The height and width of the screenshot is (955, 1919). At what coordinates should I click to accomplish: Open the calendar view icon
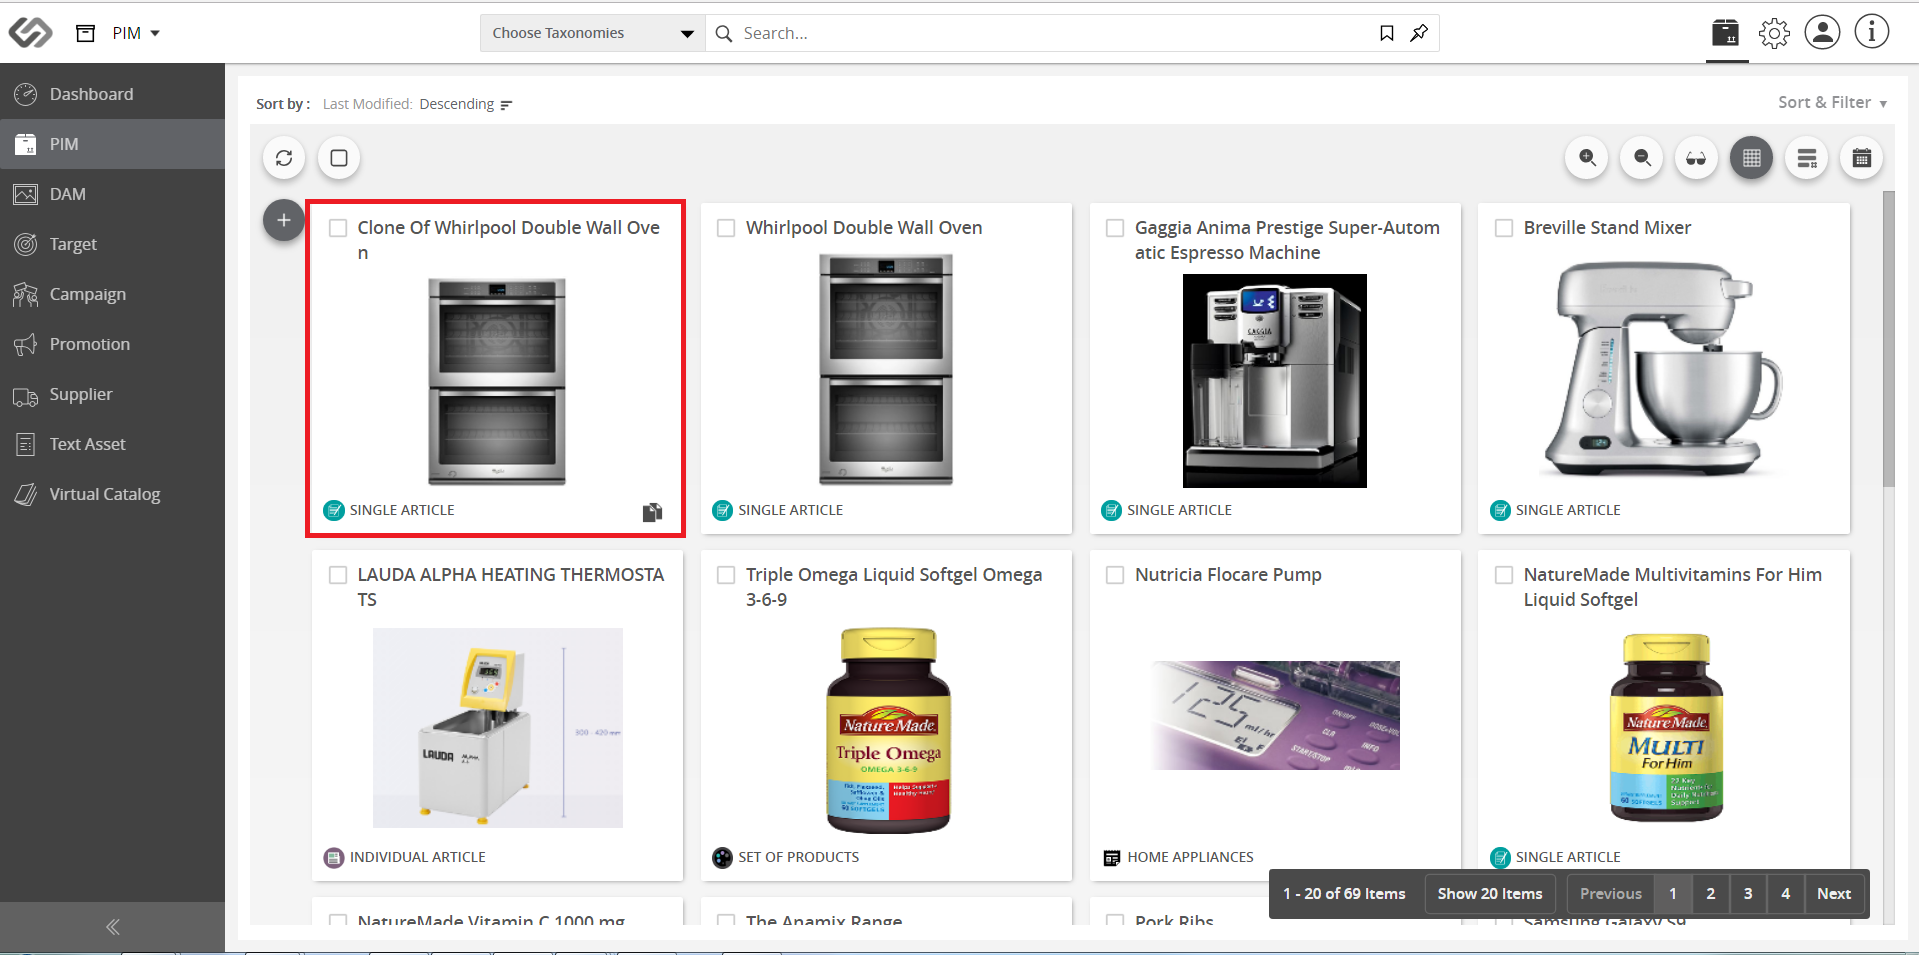1861,158
